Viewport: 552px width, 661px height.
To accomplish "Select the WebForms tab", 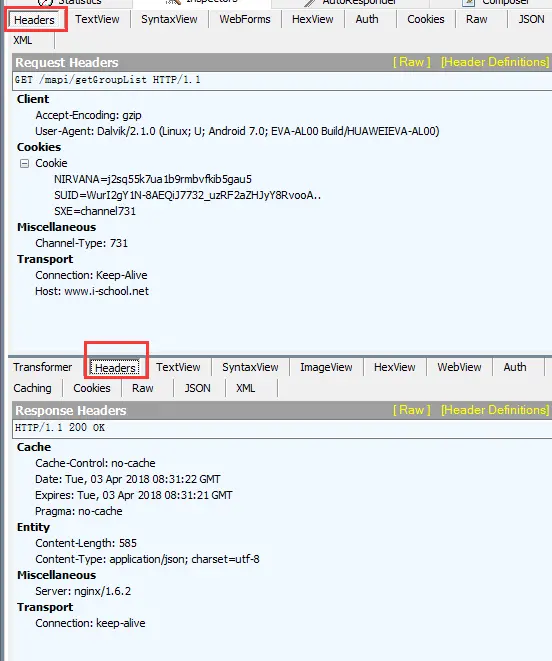I will point(245,19).
